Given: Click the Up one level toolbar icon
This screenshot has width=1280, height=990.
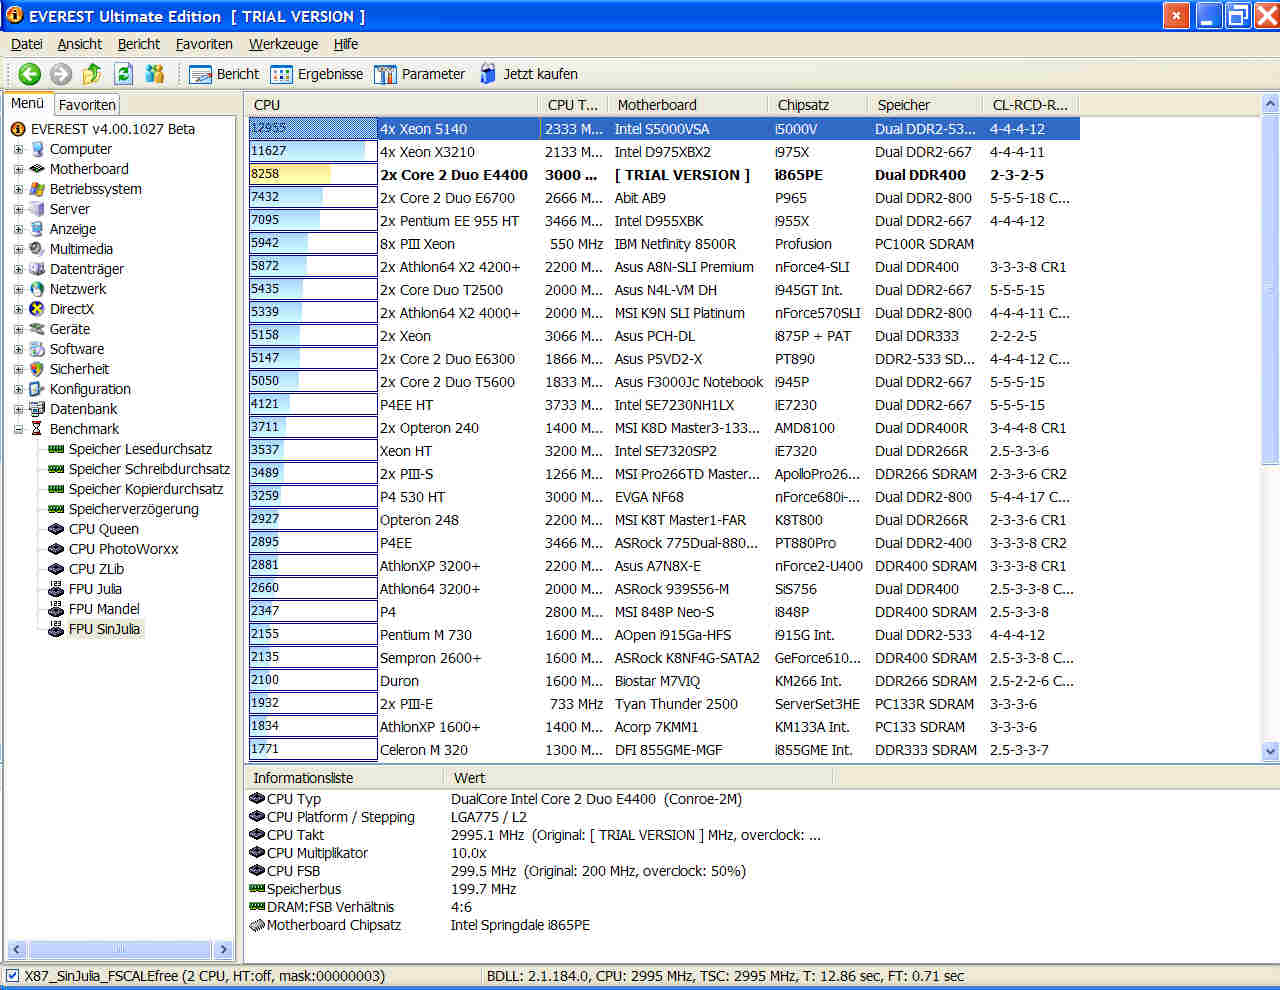Looking at the screenshot, I should point(92,74).
